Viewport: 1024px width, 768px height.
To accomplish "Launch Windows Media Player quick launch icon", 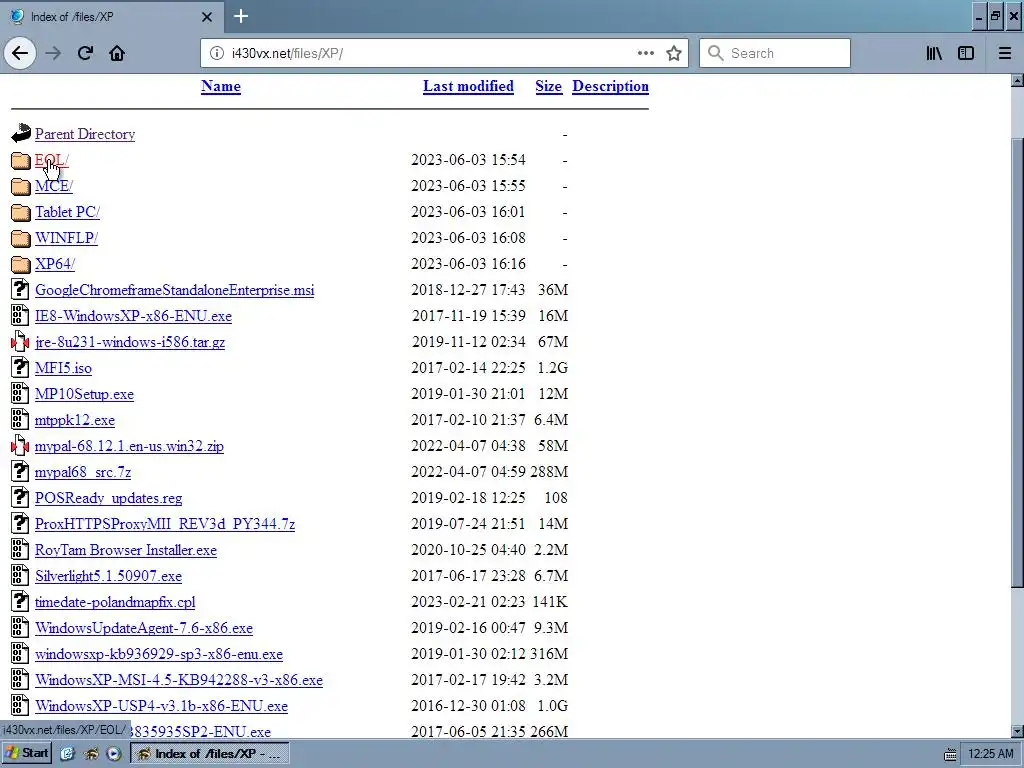I will pyautogui.click(x=114, y=754).
